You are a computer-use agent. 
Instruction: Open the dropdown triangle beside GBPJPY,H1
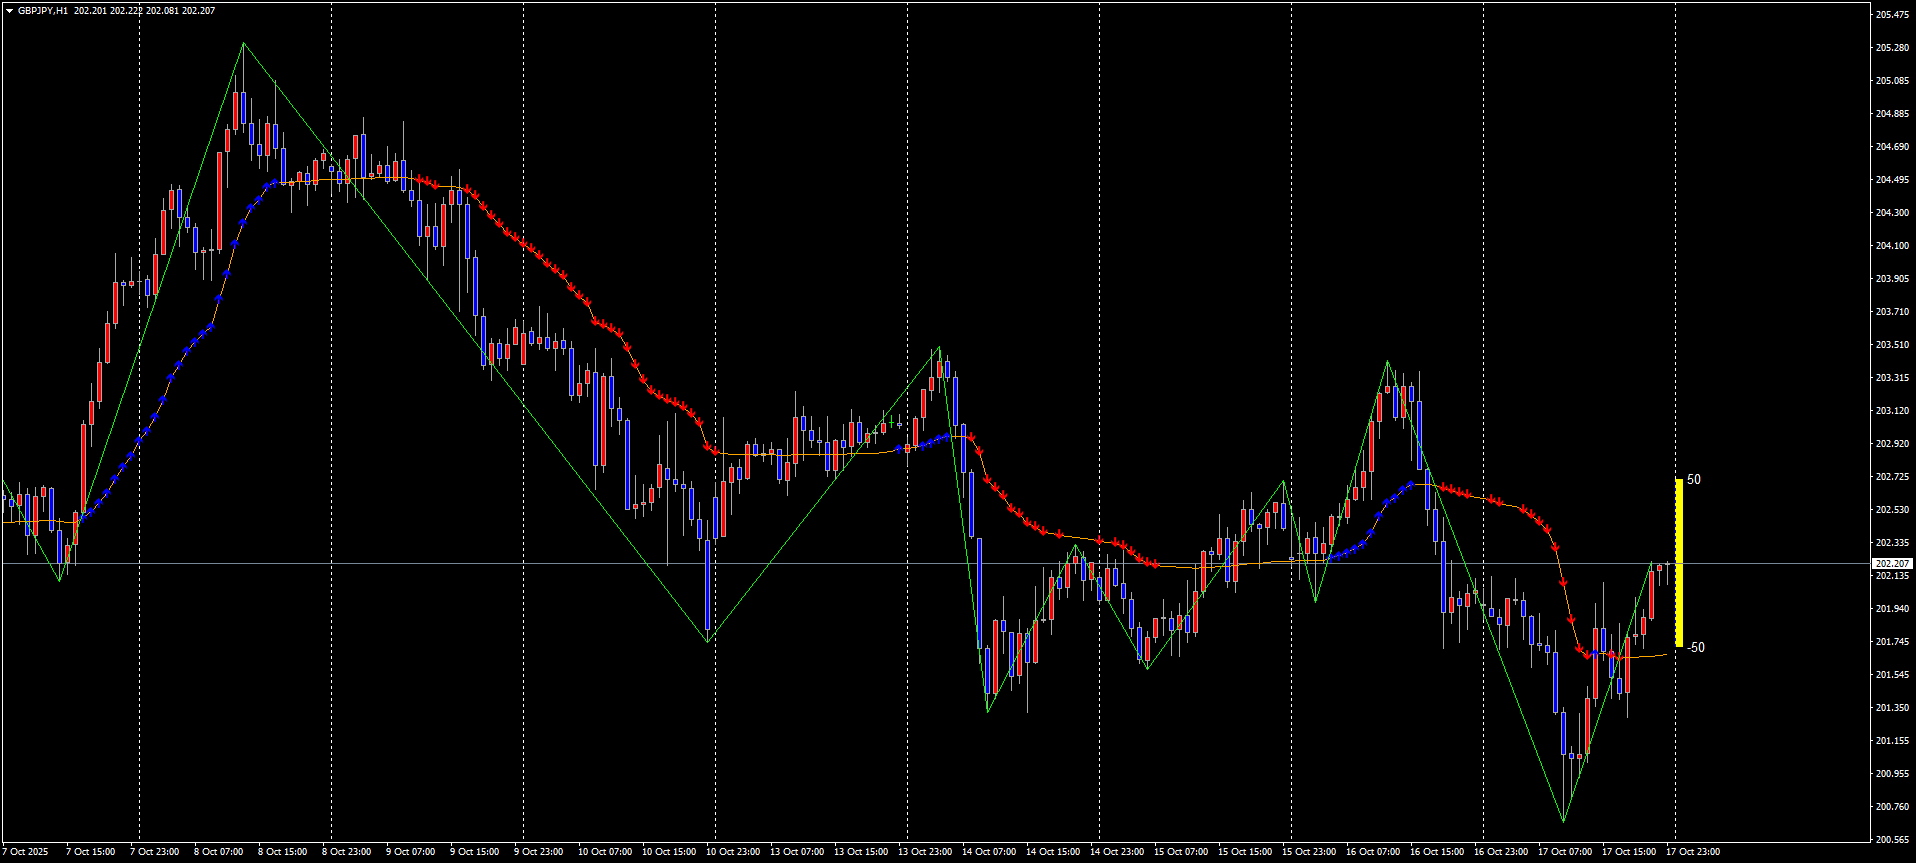pos(9,11)
